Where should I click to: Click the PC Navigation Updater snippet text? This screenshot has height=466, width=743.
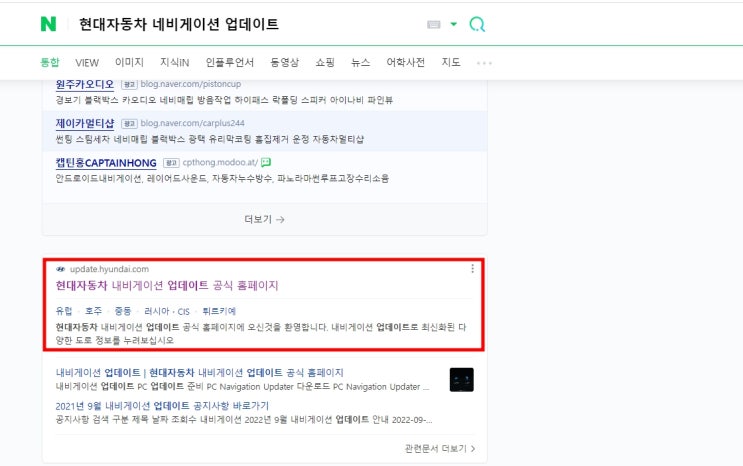pyautogui.click(x=243, y=387)
